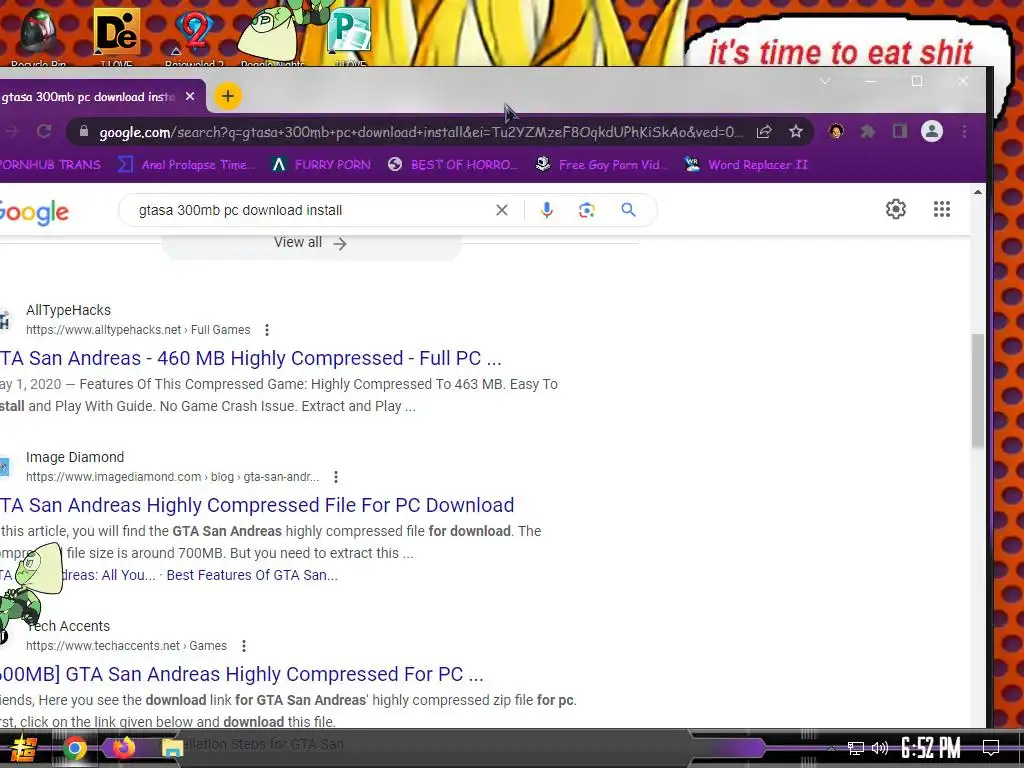The height and width of the screenshot is (768, 1024).
Task: Click the AllTypeHacks site name
Action: 69,310
